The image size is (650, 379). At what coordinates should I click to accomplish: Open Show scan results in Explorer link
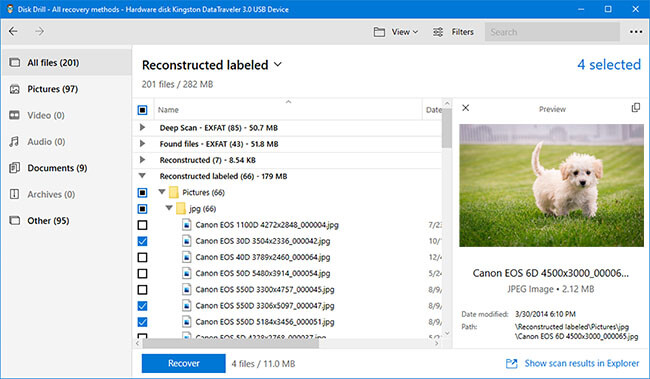click(x=582, y=364)
